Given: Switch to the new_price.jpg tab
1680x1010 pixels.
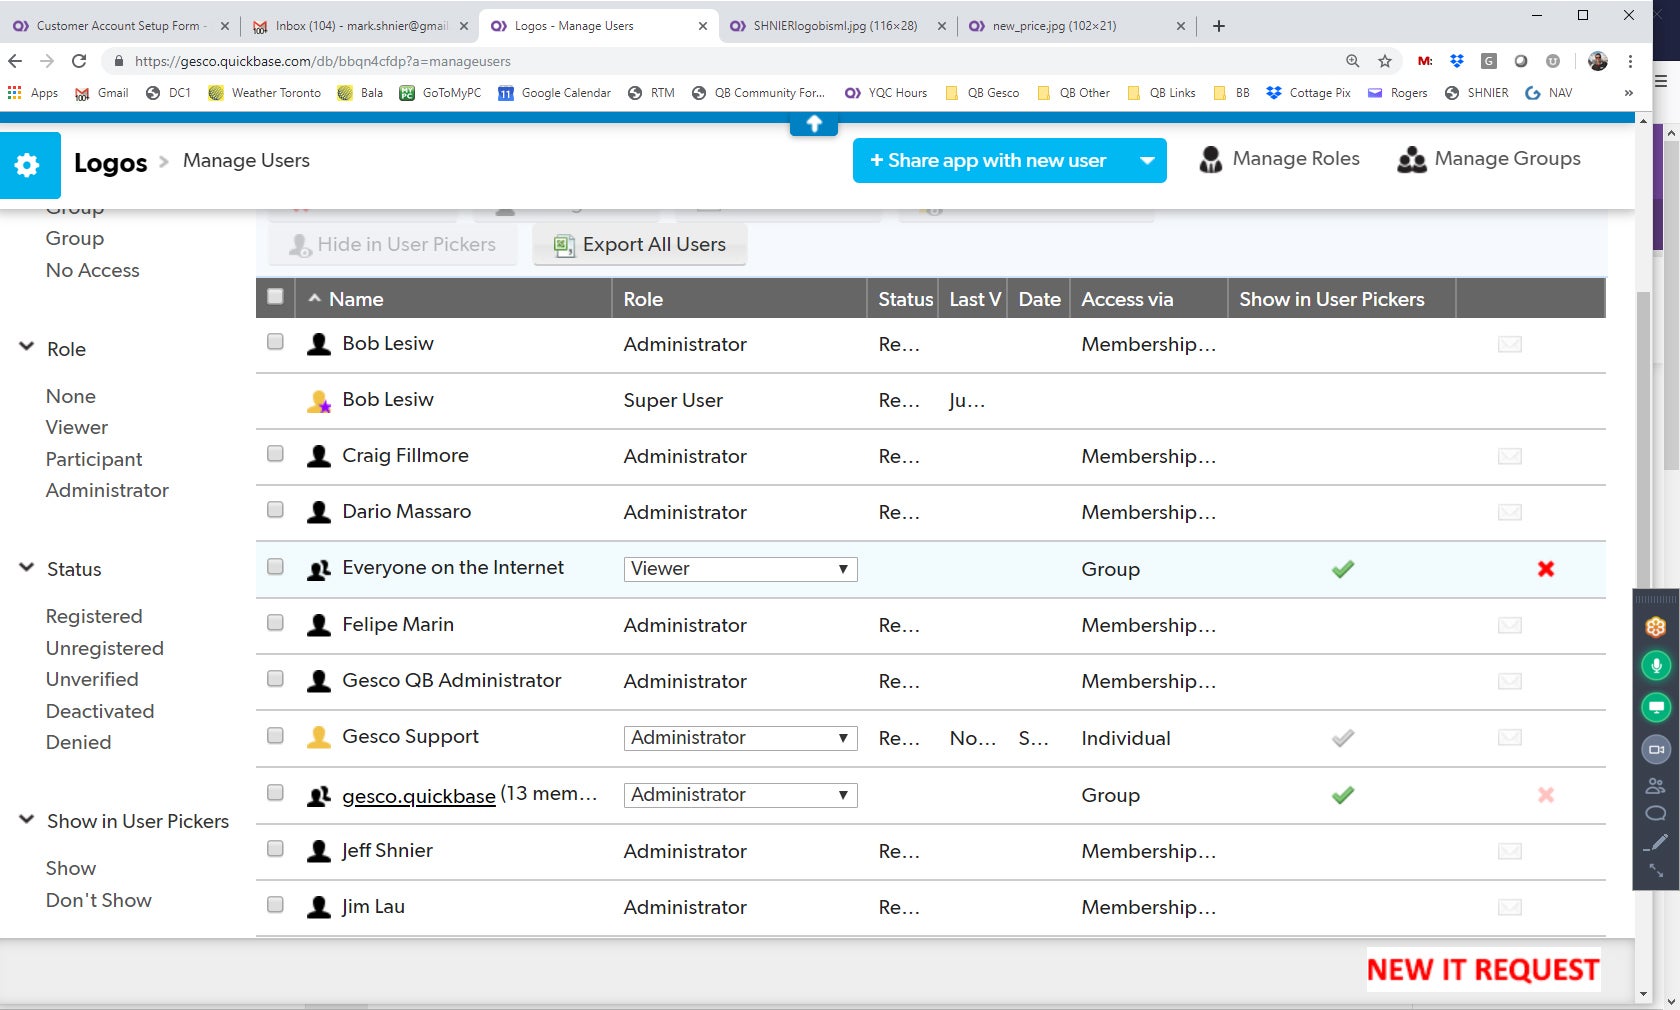Looking at the screenshot, I should pyautogui.click(x=1076, y=26).
